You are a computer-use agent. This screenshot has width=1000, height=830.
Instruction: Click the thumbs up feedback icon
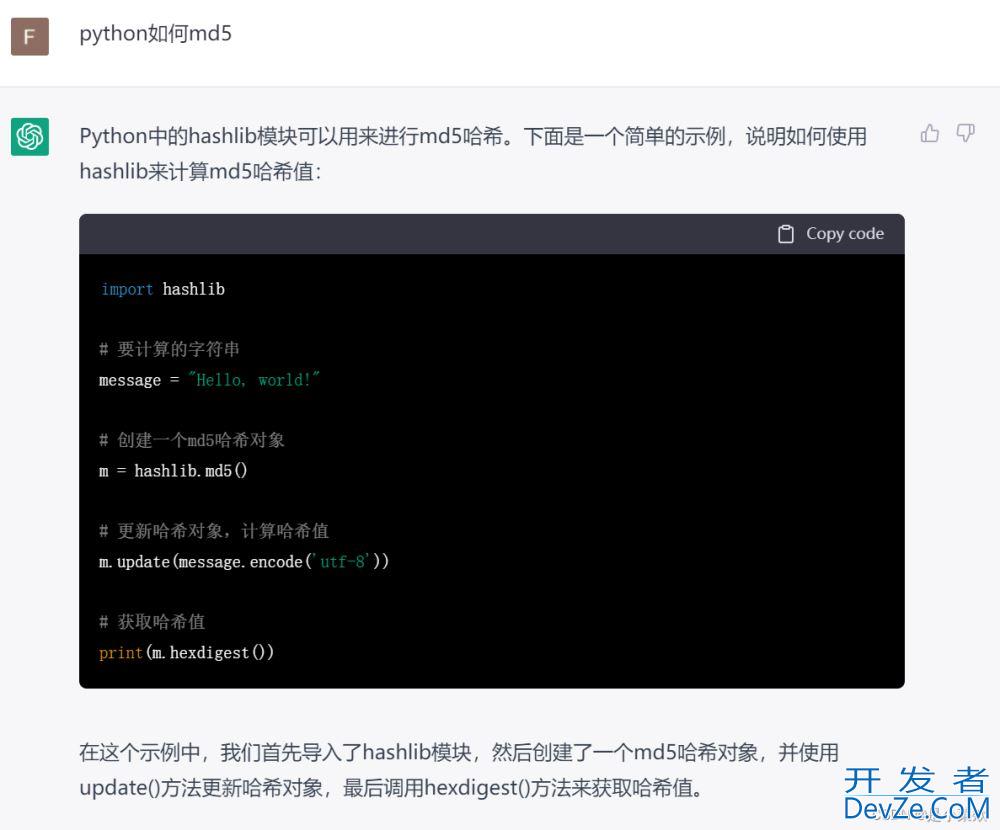(x=929, y=133)
